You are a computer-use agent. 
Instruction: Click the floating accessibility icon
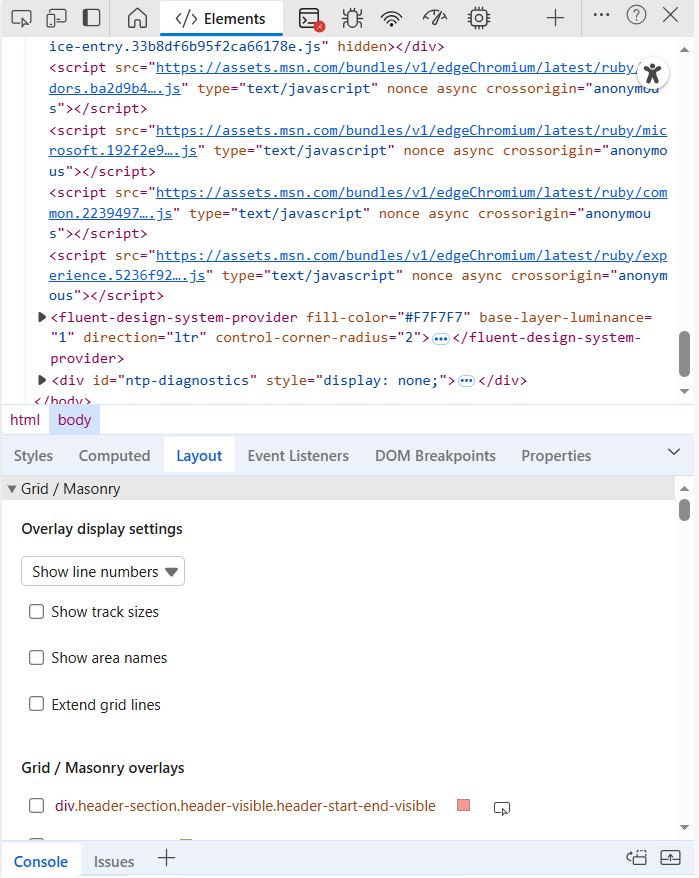[x=652, y=73]
